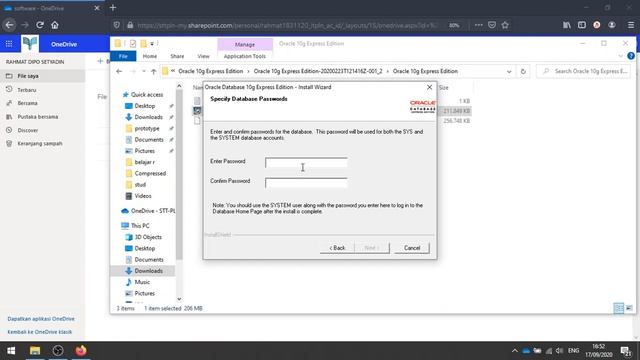Open Firefox page actions three-dot menu
This screenshot has height=360, width=640.
pos(478,25)
